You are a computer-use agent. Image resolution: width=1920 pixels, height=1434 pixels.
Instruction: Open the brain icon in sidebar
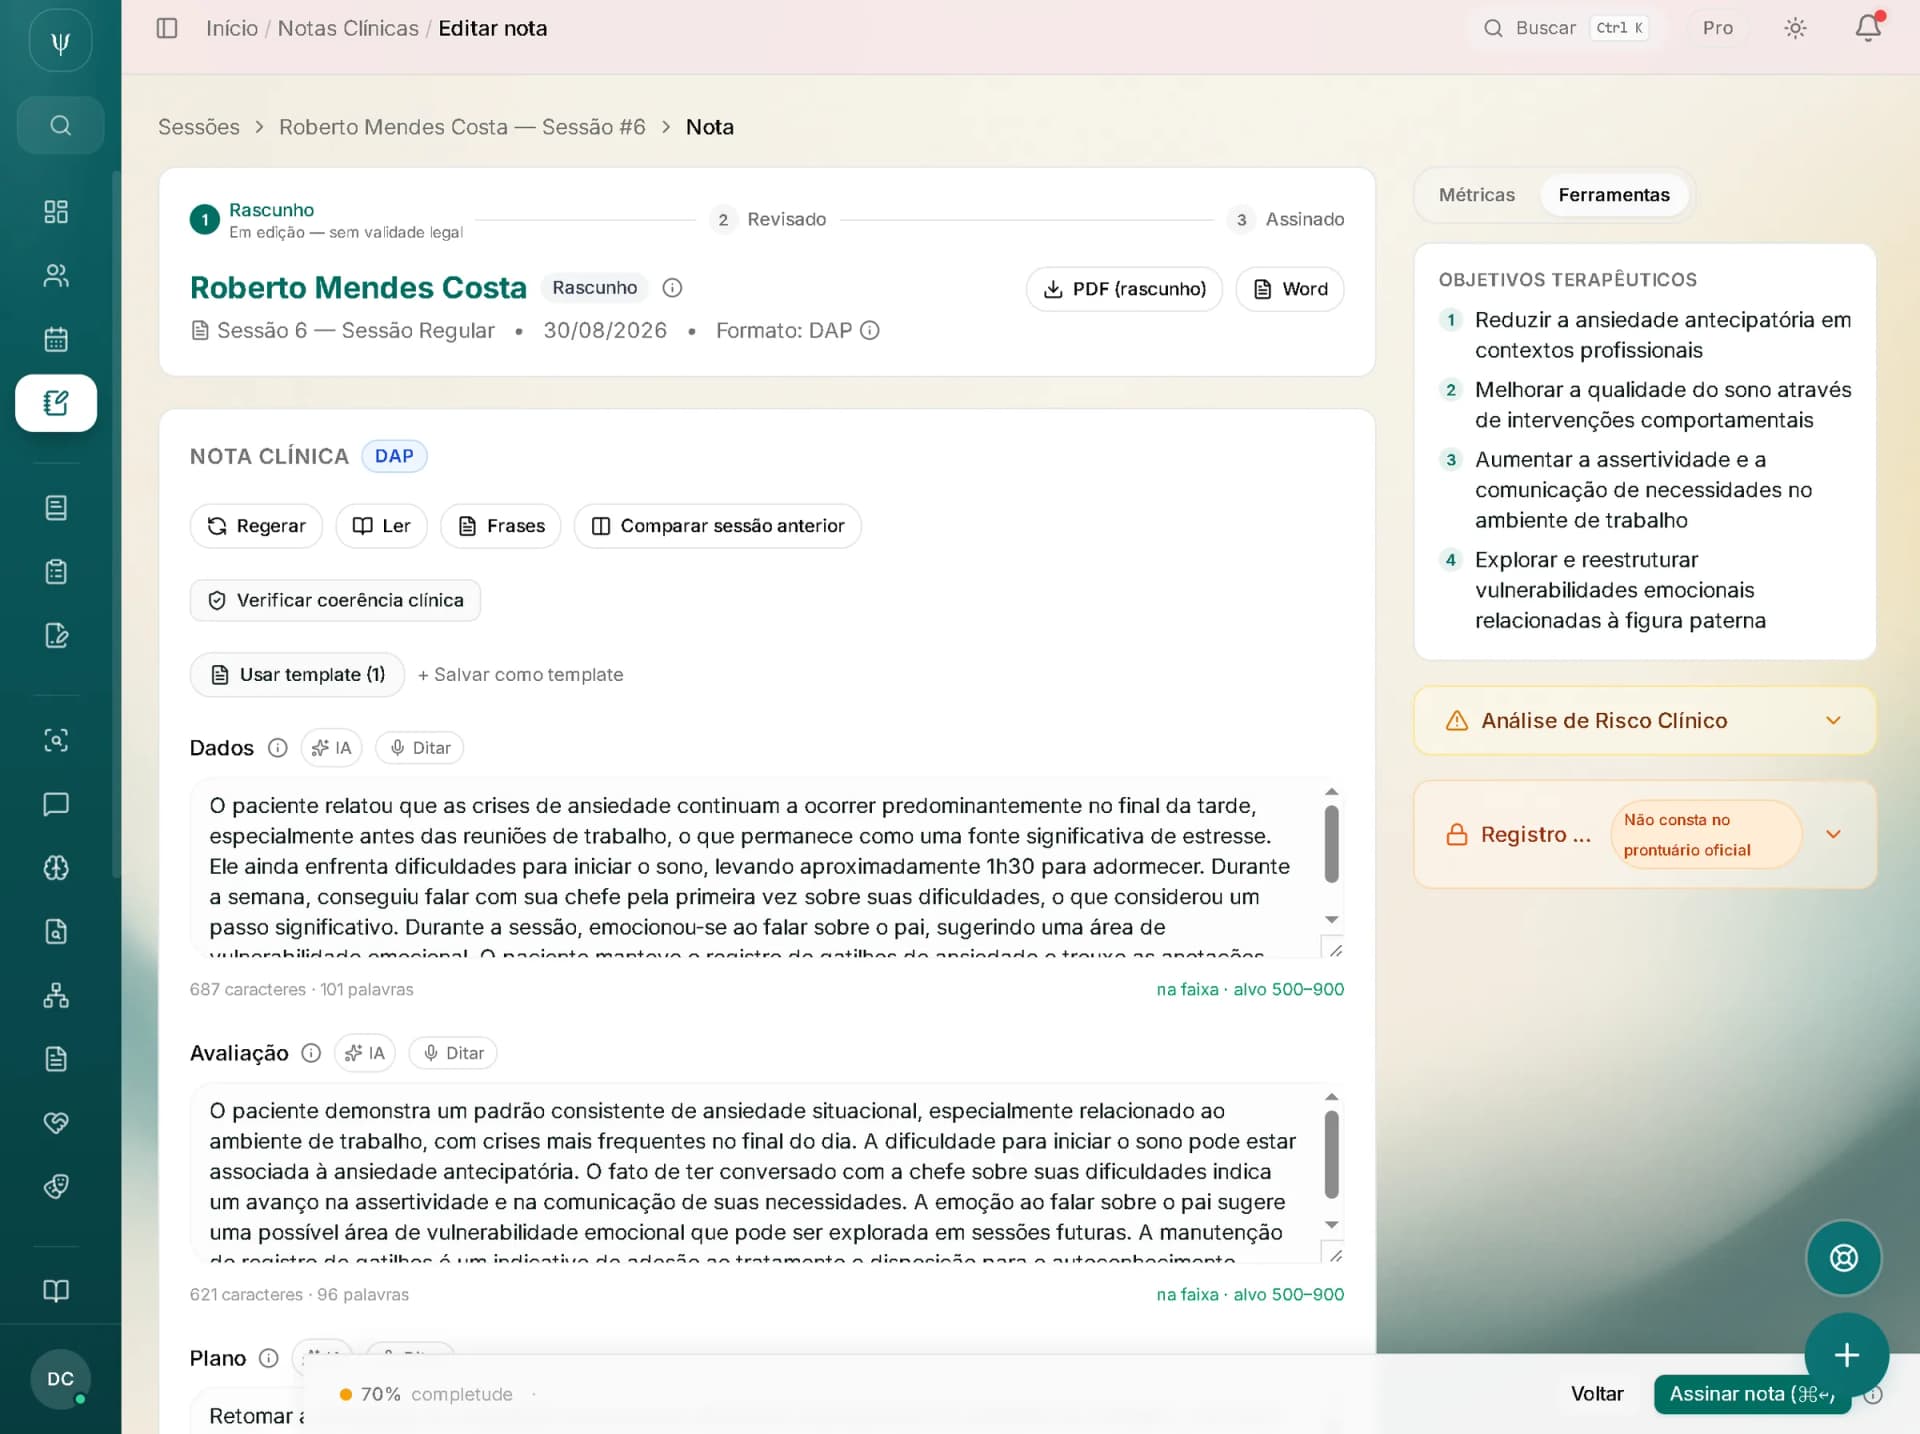pyautogui.click(x=56, y=868)
